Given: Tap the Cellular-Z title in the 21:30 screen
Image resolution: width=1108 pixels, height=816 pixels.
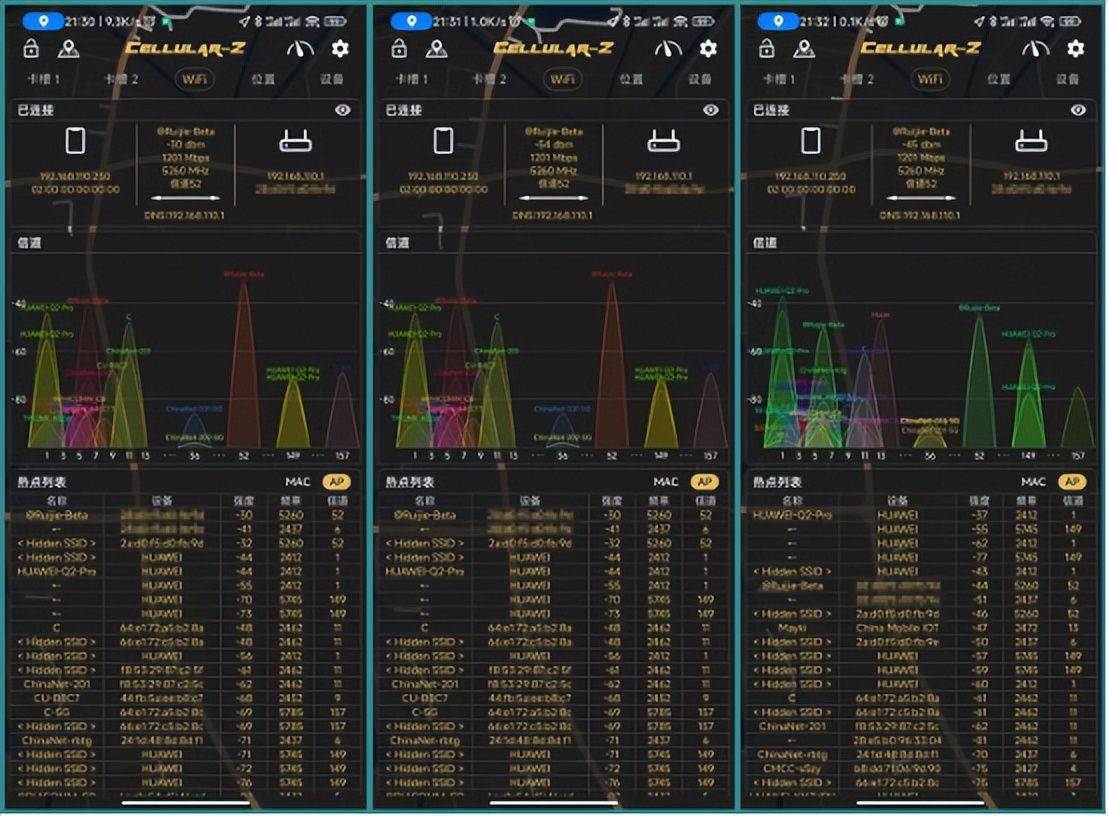Looking at the screenshot, I should pyautogui.click(x=185, y=48).
